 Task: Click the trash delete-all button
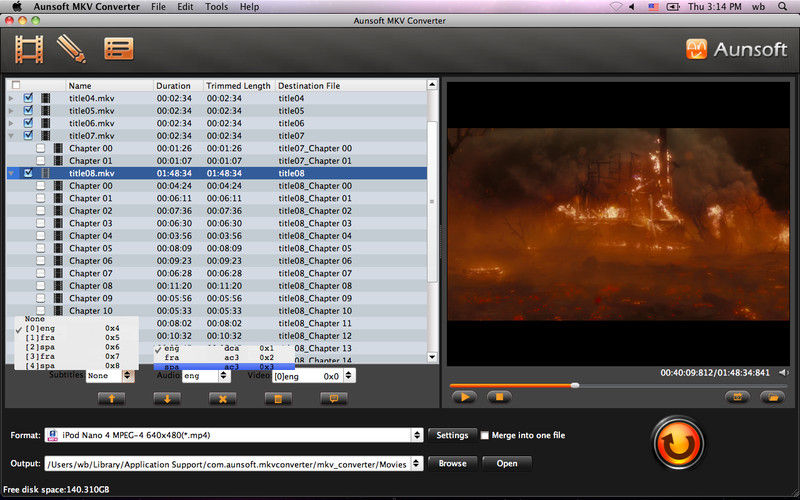(278, 399)
